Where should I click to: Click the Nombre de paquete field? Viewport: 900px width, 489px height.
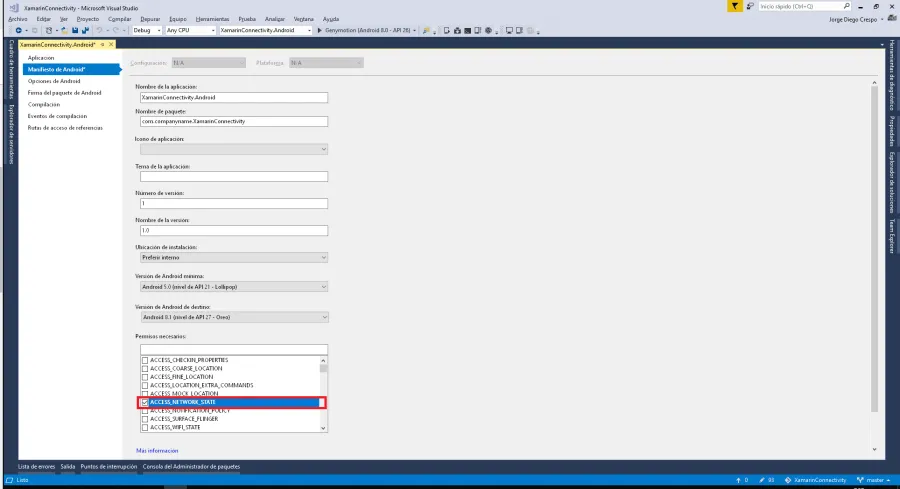(234, 122)
